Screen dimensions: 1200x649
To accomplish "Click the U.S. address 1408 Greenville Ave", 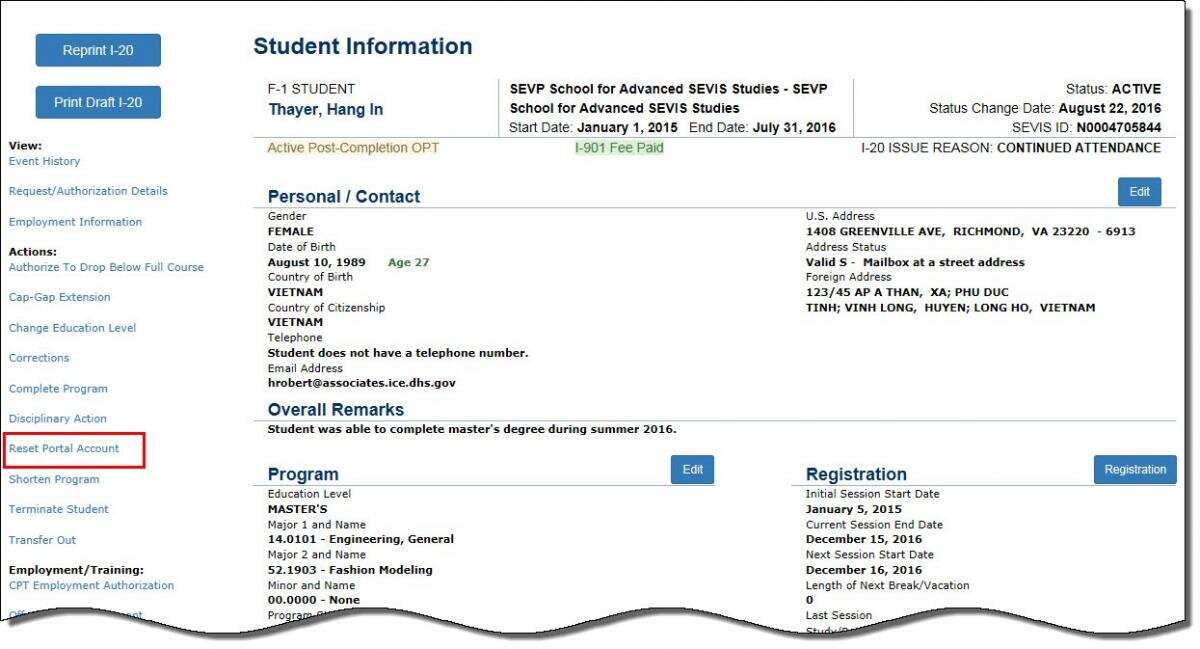I will pyautogui.click(x=970, y=232).
